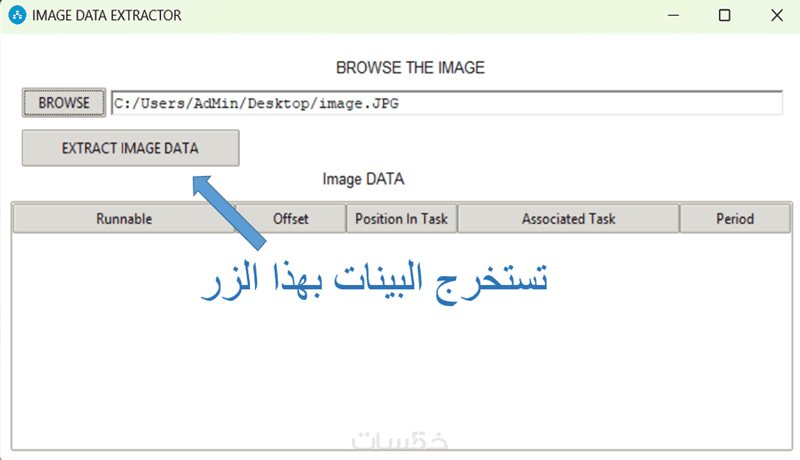Click the Position In Task column header
Viewport: 800px width, 460px height.
pos(401,218)
